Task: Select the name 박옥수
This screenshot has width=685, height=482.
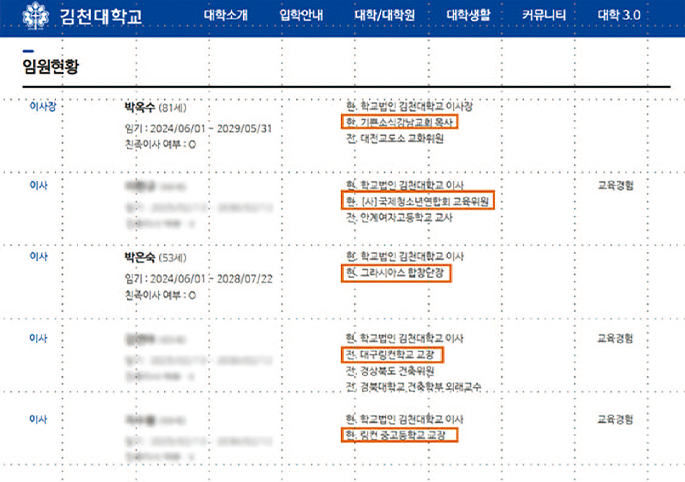Action: pyautogui.click(x=140, y=106)
